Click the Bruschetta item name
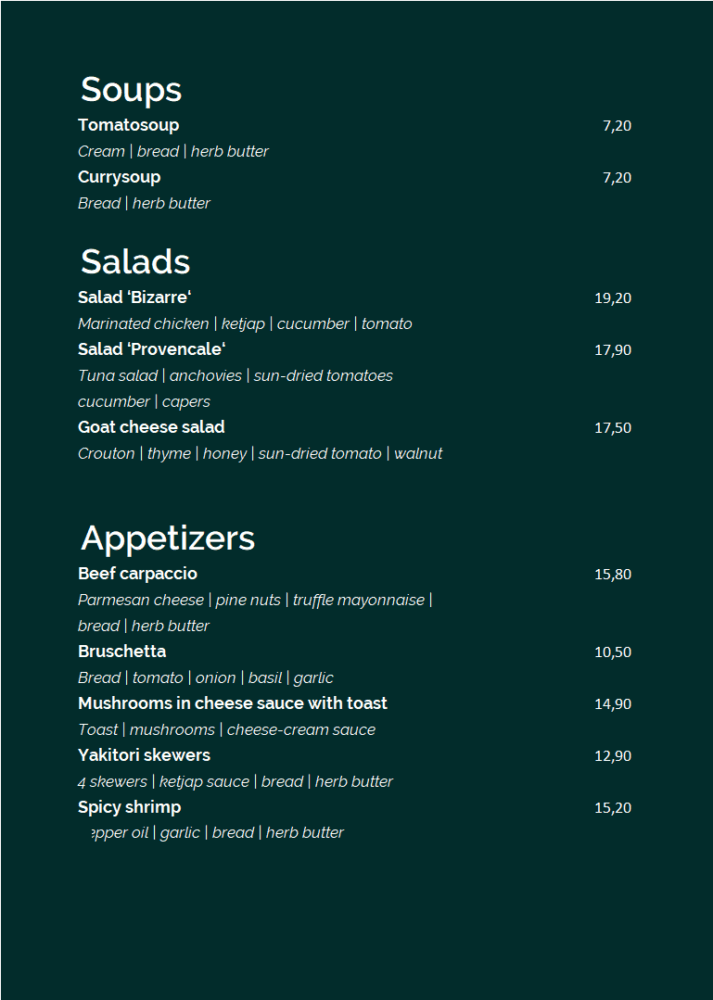The image size is (713, 1000). [x=122, y=651]
